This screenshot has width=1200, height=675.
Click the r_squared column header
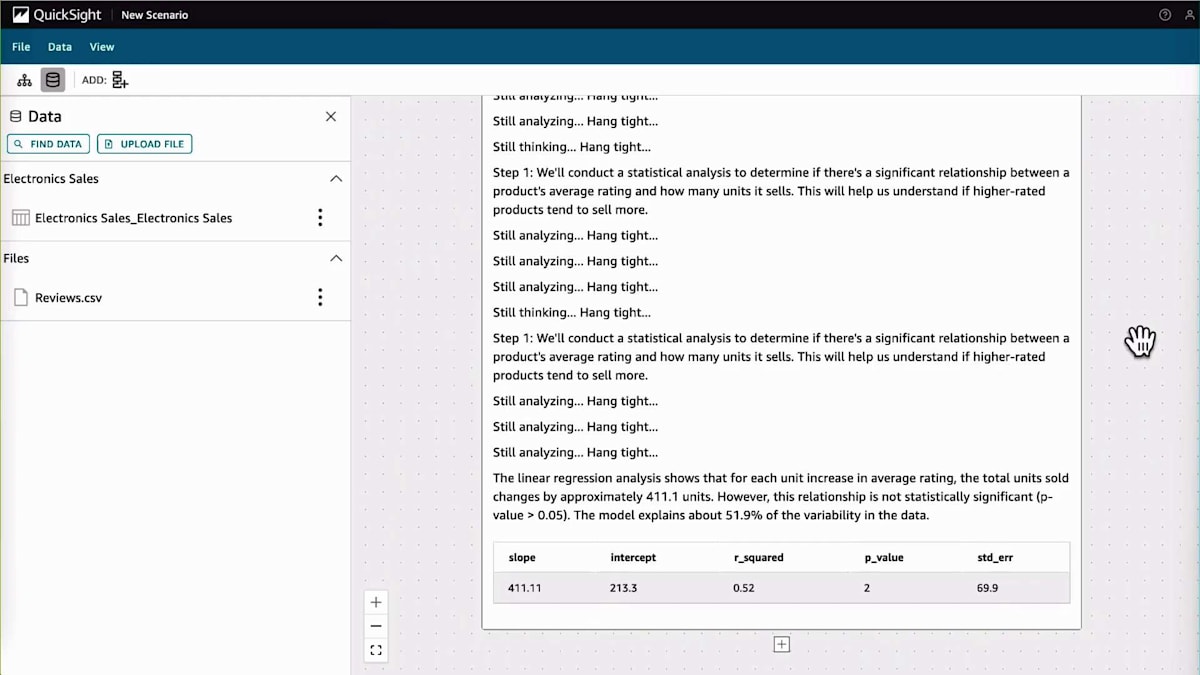tap(758, 557)
